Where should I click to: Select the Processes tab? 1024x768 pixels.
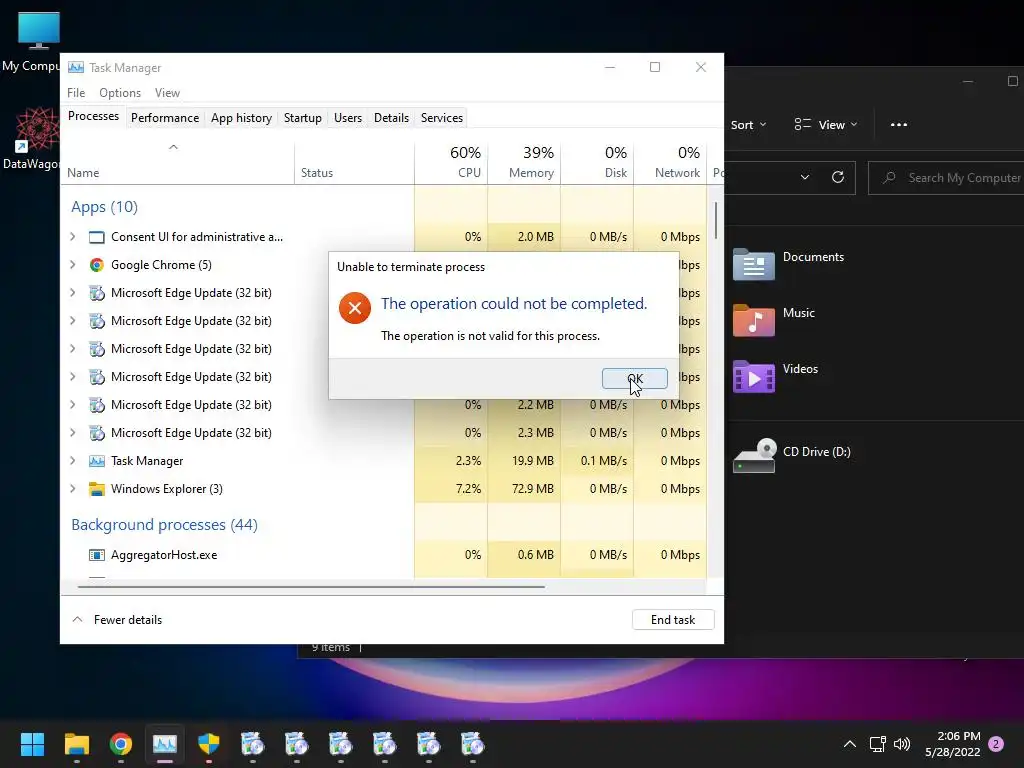point(93,116)
